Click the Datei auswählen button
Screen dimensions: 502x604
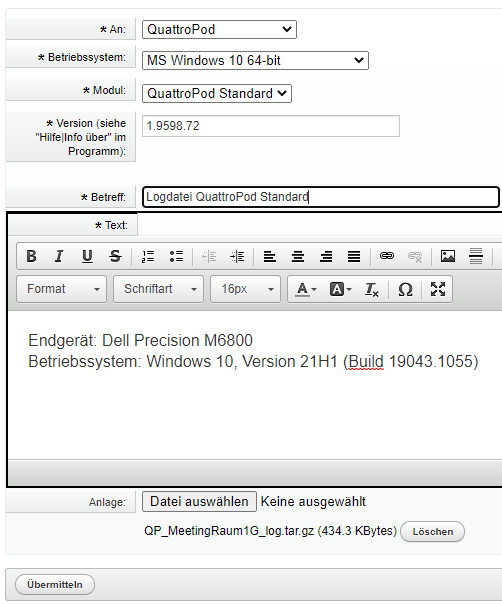tap(199, 502)
